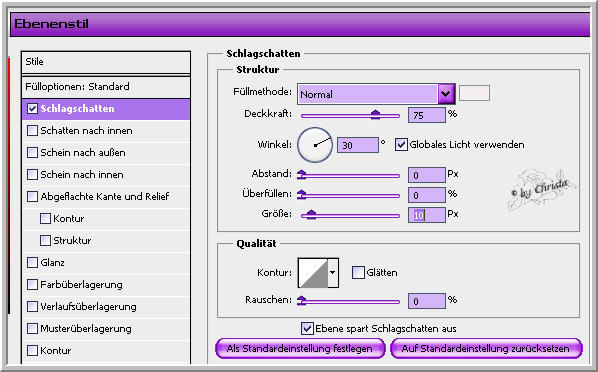Click the Überfüllen slider handle
This screenshot has width=598, height=372.
302,194
